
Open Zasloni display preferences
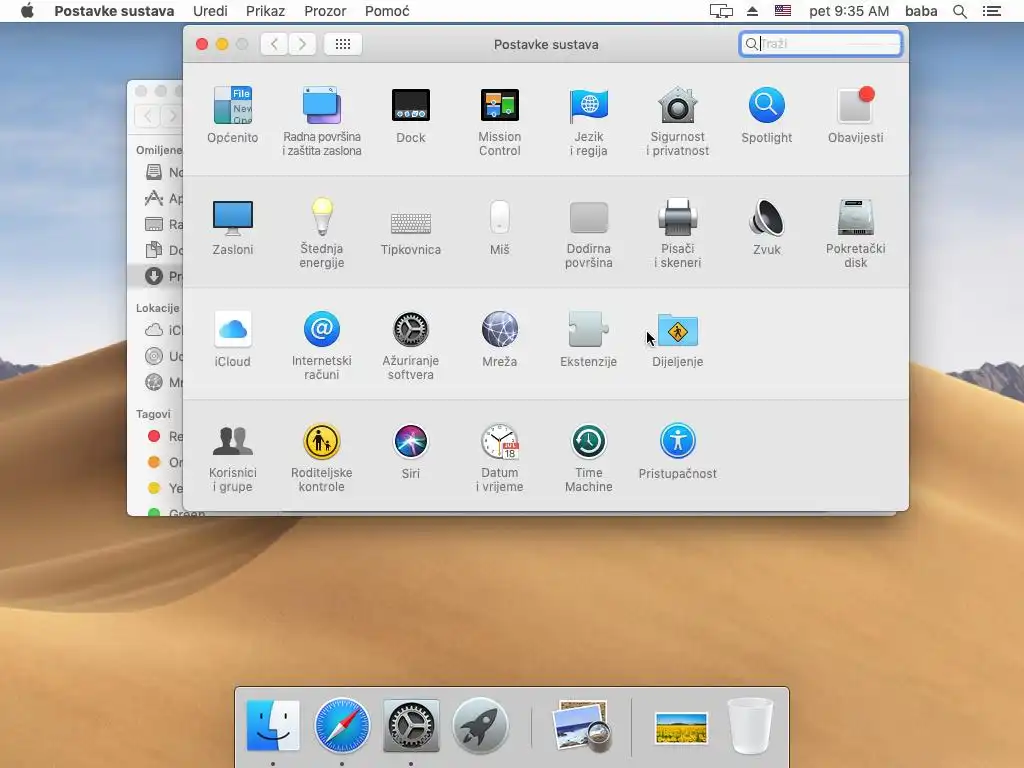[232, 227]
